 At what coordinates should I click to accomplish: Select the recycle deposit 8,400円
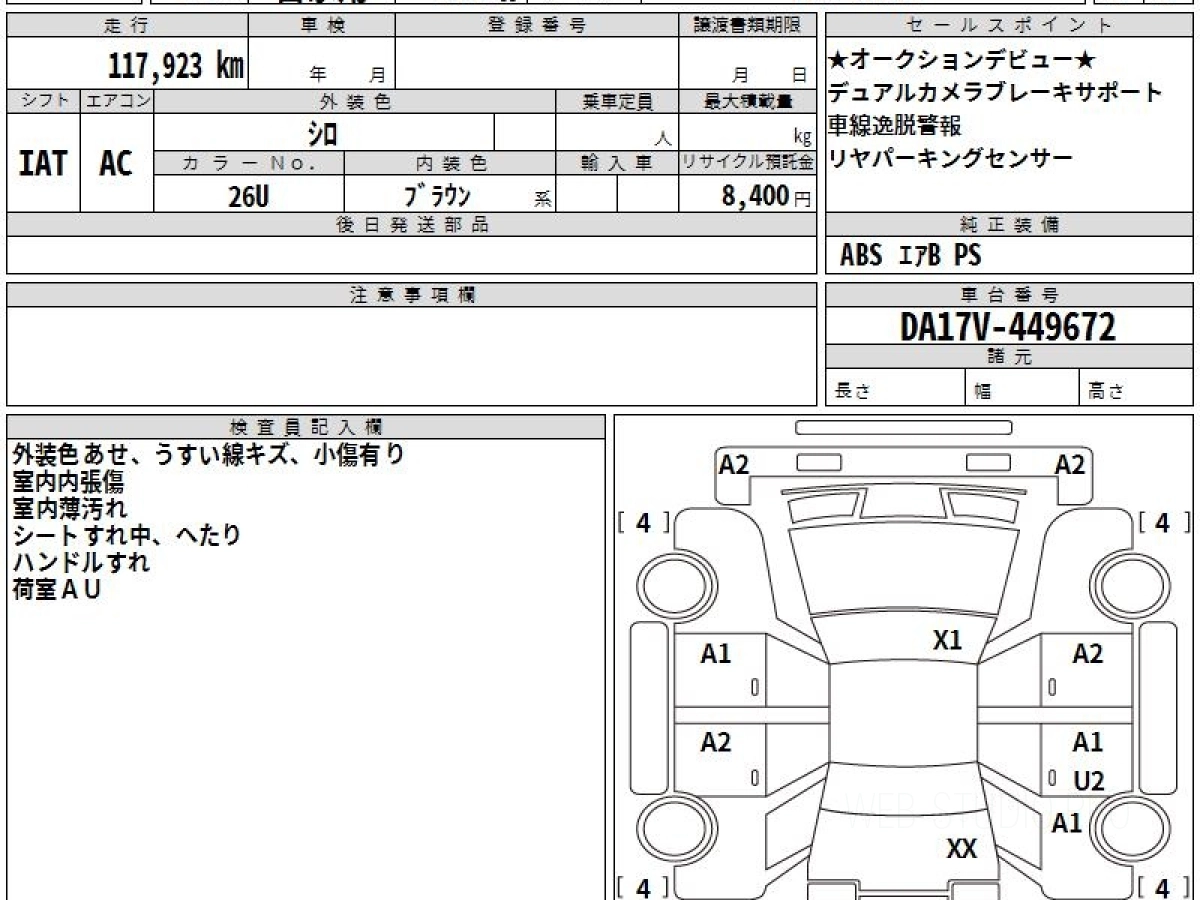coord(766,196)
